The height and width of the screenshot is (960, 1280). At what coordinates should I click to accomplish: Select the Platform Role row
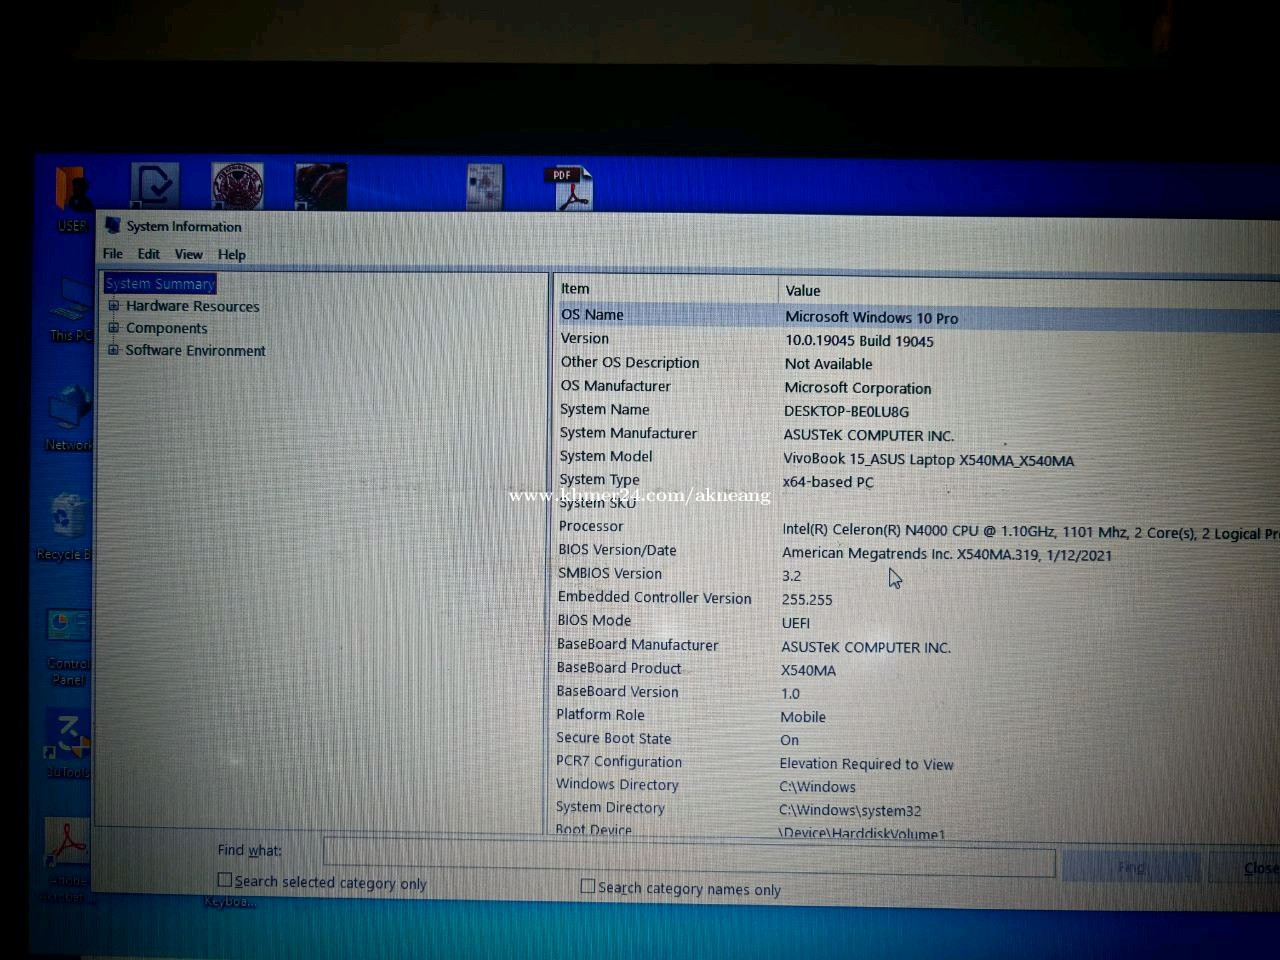click(918, 716)
